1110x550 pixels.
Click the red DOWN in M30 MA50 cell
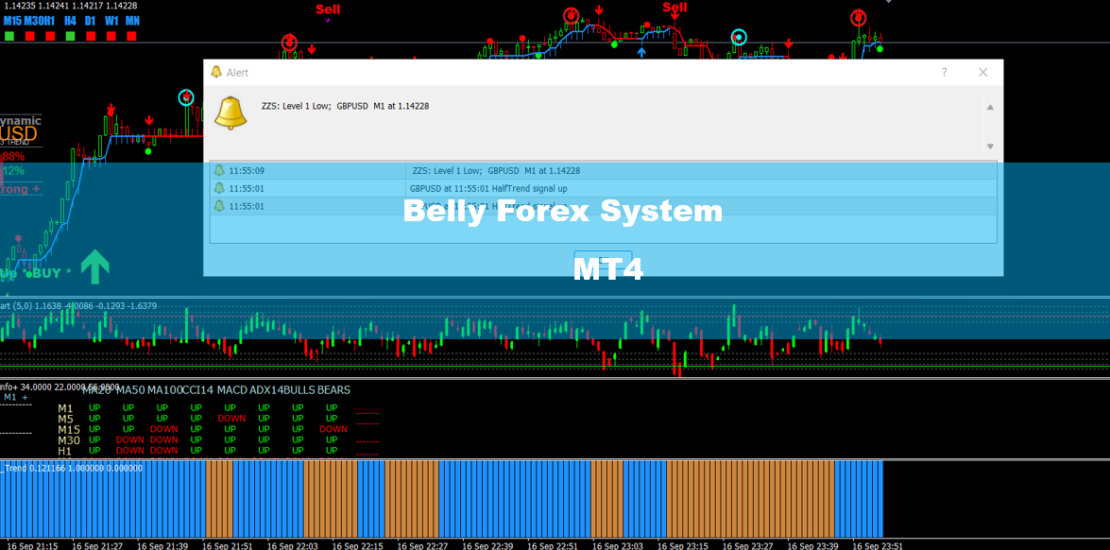point(130,440)
